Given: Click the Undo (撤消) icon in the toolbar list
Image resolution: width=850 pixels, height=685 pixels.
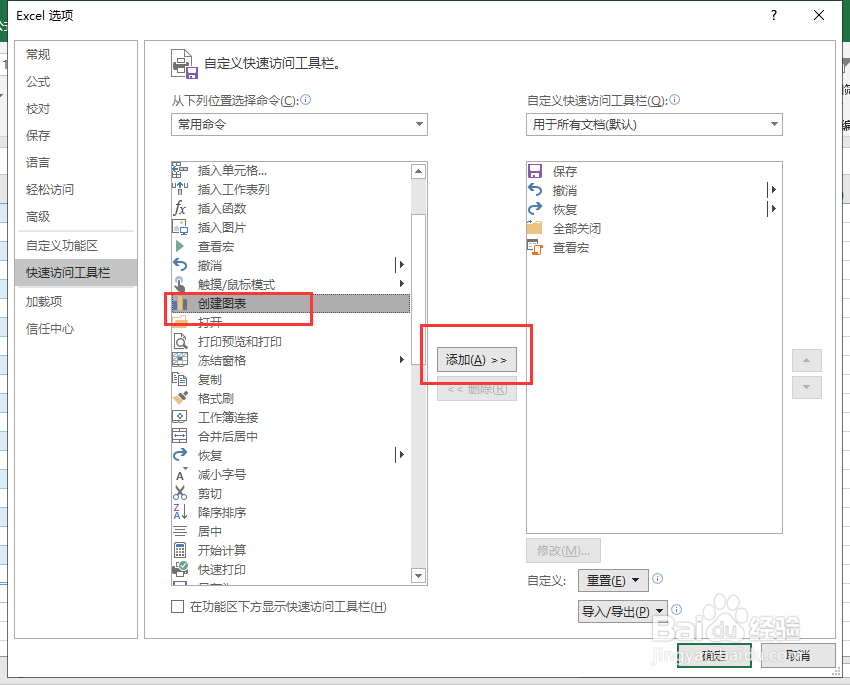Looking at the screenshot, I should point(535,190).
